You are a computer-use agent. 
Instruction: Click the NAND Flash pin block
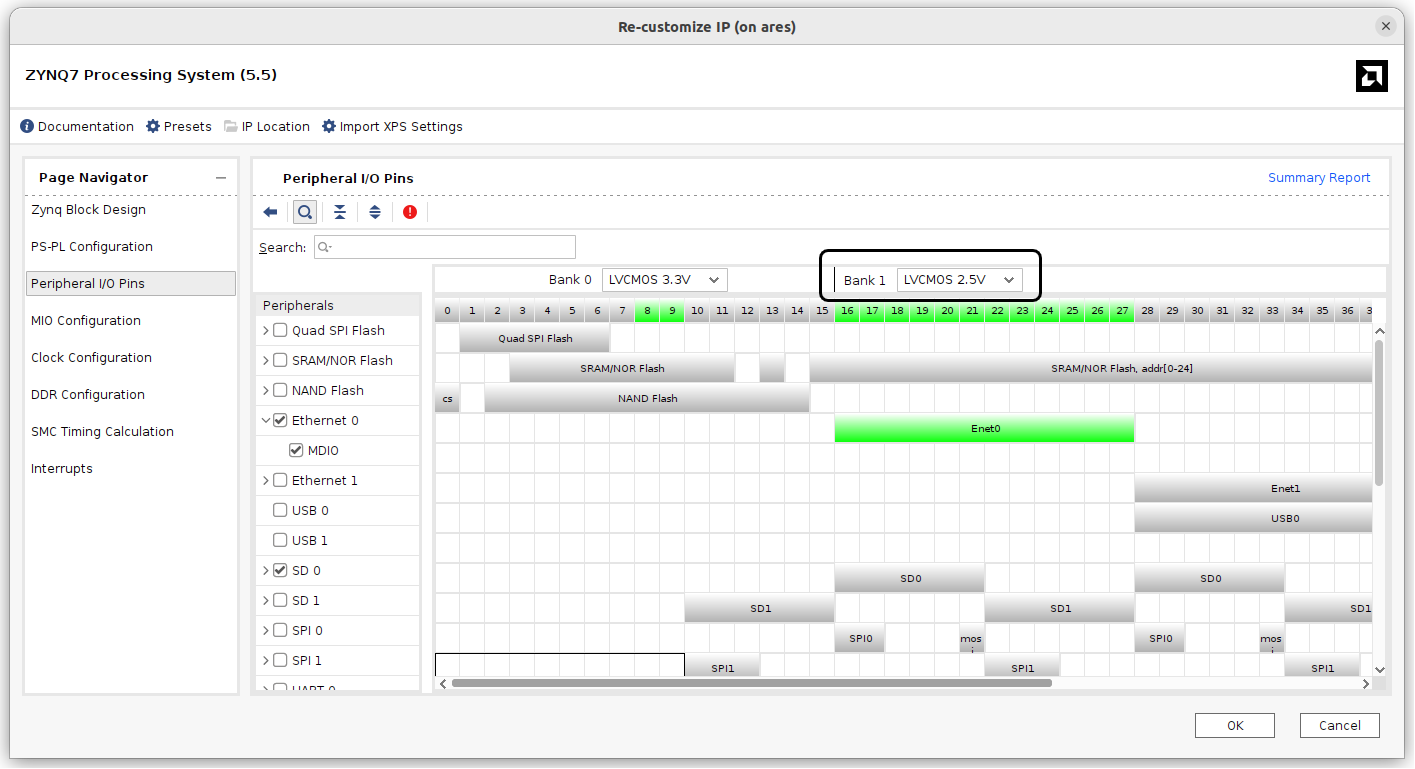tap(647, 398)
